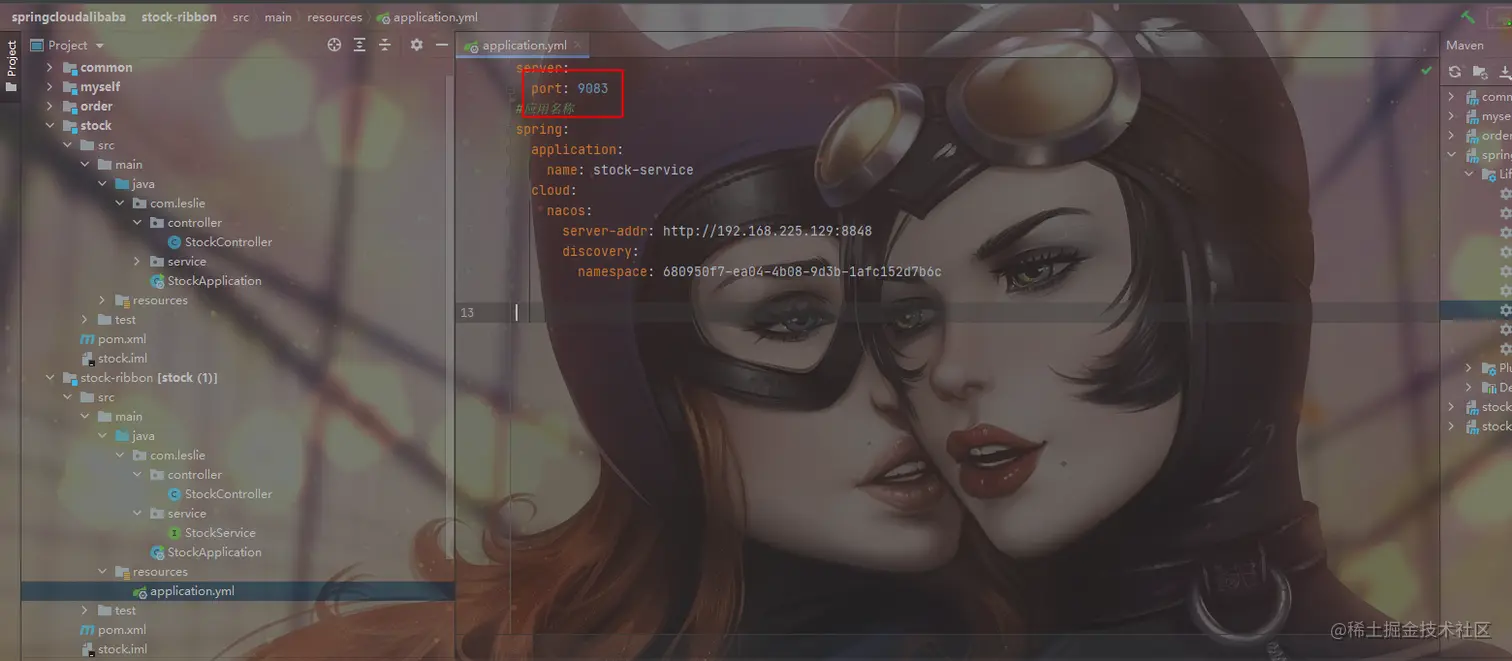Viewport: 1512px width, 661px height.
Task: Expand test folder under stock module
Action: (85, 320)
